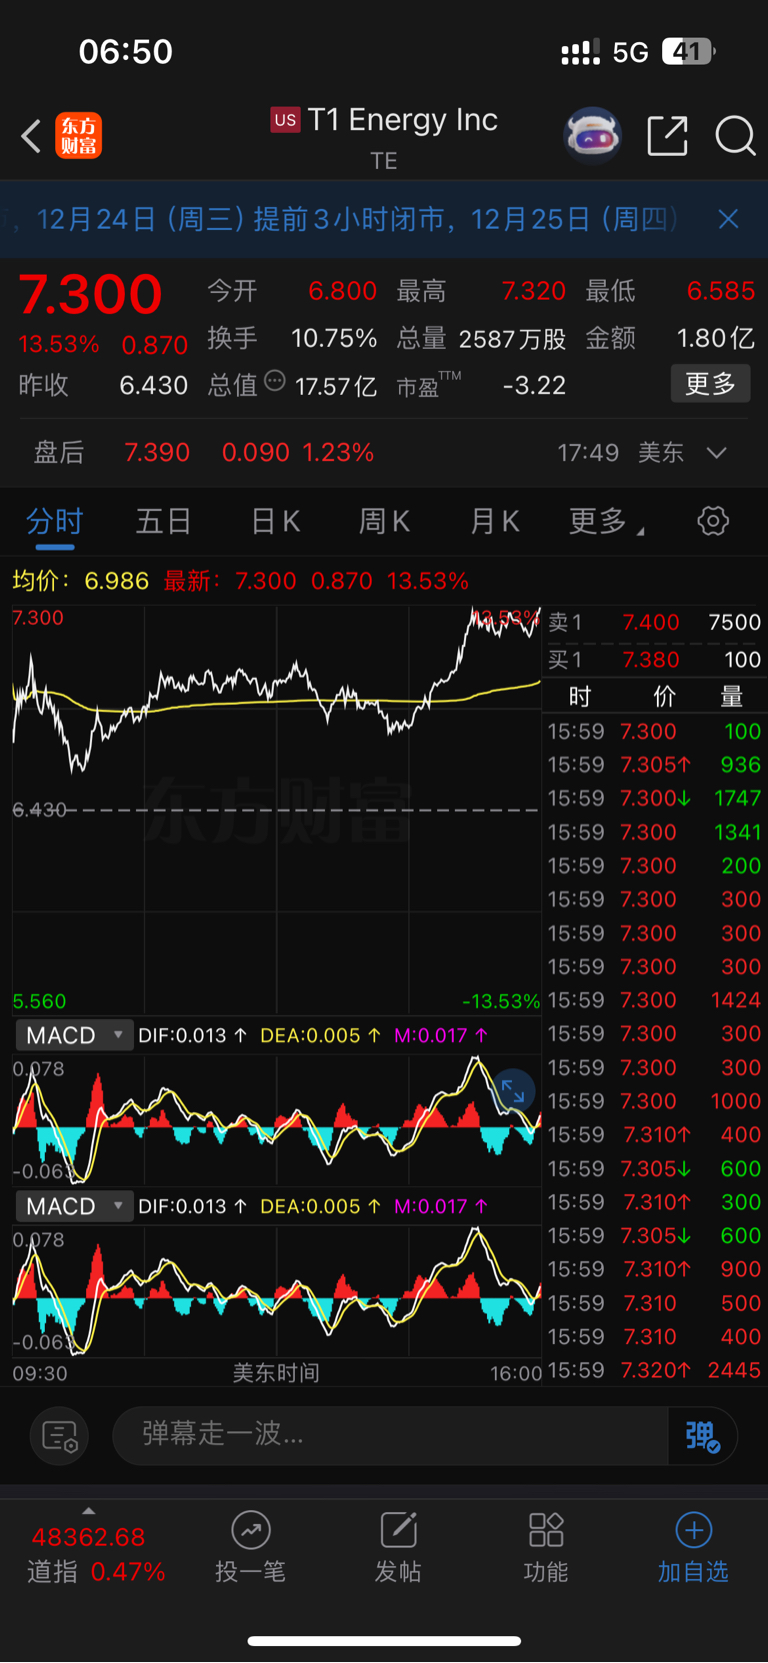
Task: Tap the fullscreen expand chart icon
Action: coord(513,1092)
